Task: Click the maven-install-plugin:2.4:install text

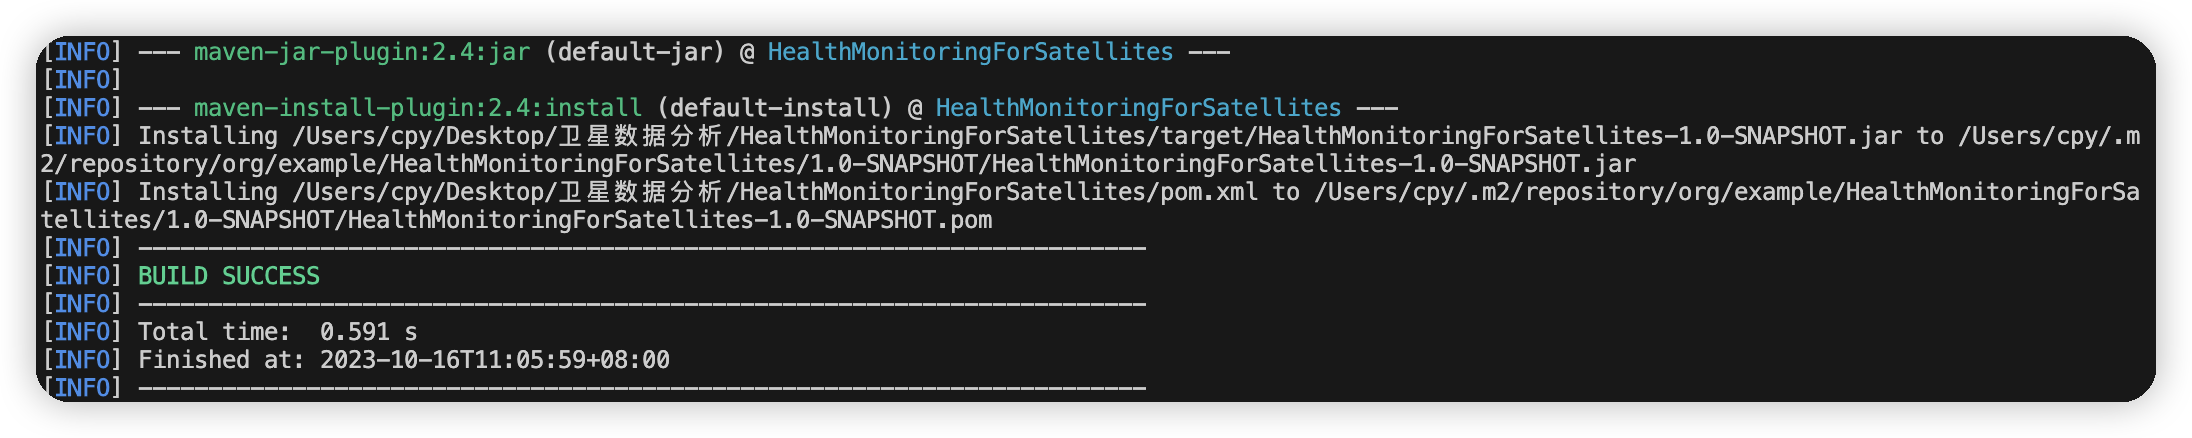Action: pos(418,108)
